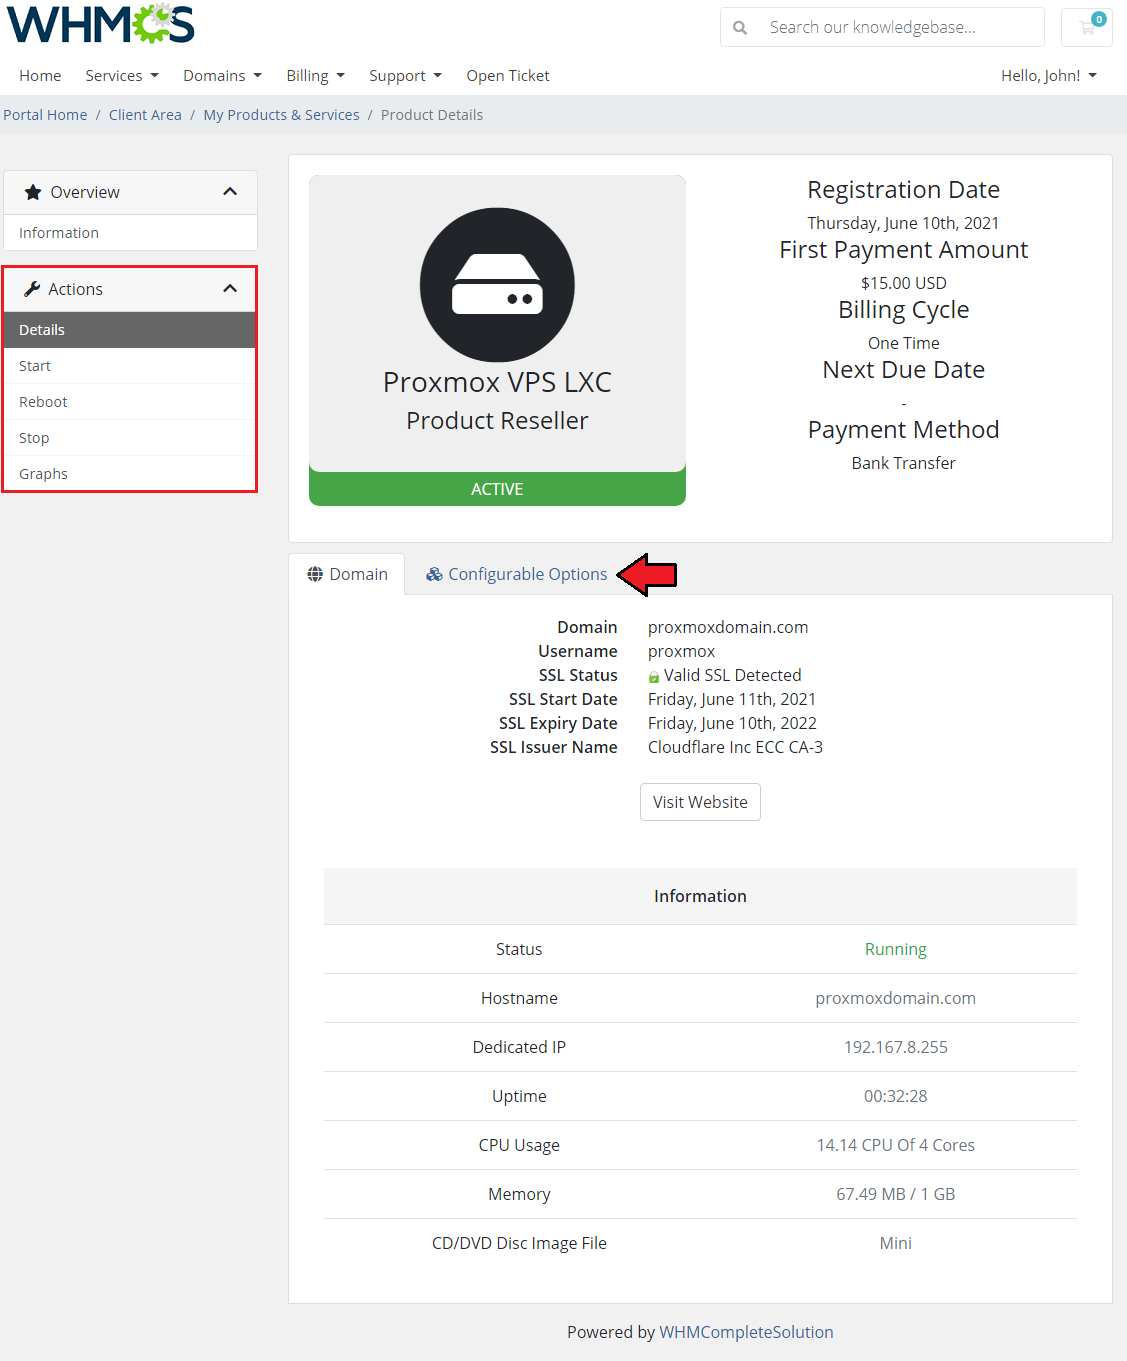1127x1361 pixels.
Task: Click the Information table header
Action: (700, 896)
